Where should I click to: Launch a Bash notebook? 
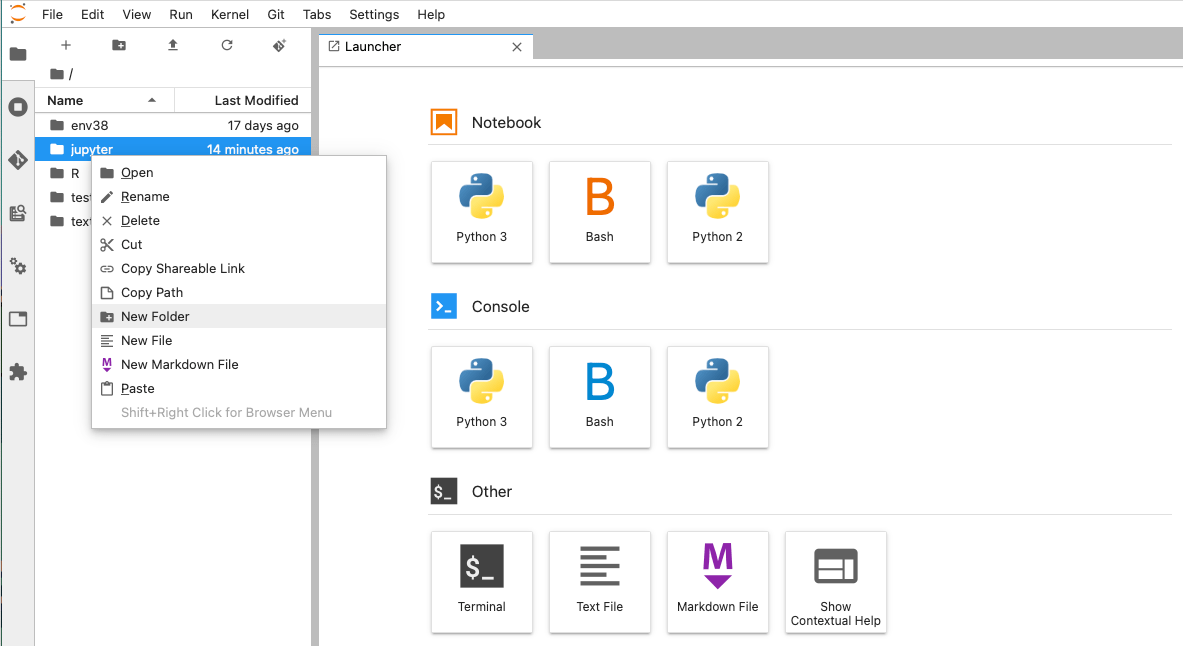[600, 212]
